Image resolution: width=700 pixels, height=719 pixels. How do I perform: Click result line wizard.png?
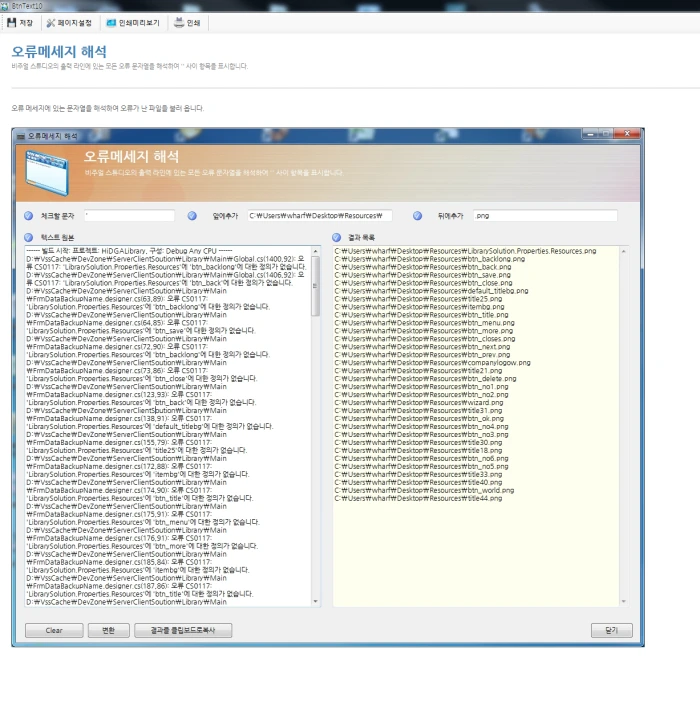pyautogui.click(x=419, y=403)
